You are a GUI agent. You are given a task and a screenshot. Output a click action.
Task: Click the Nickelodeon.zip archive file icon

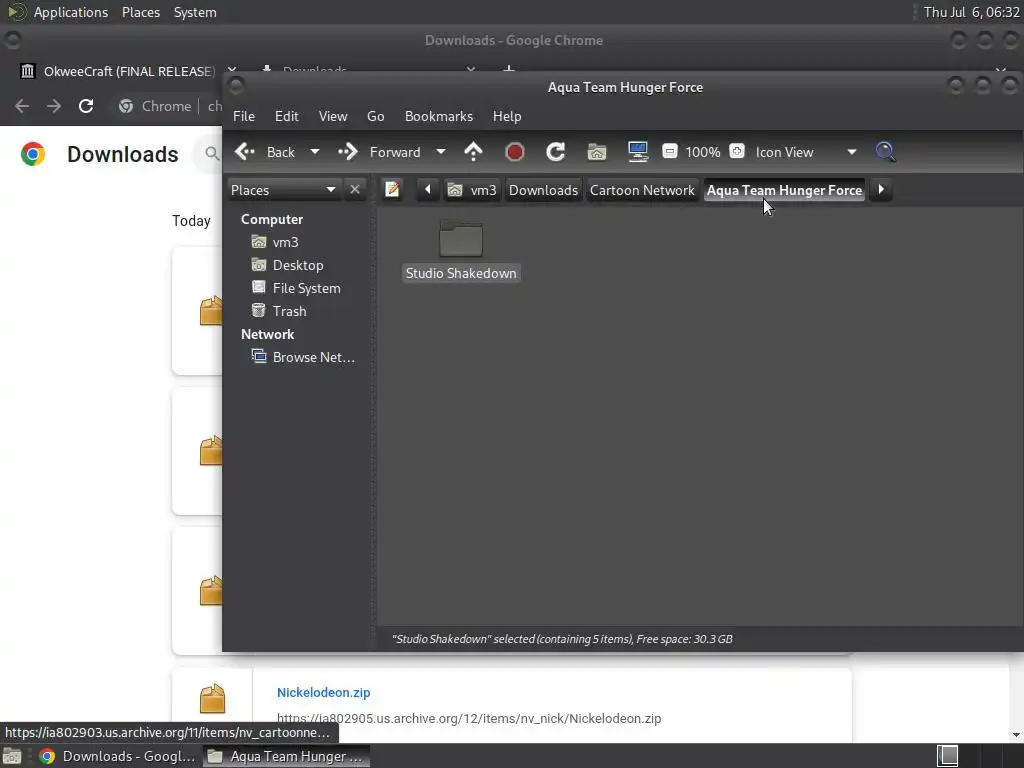pos(212,698)
